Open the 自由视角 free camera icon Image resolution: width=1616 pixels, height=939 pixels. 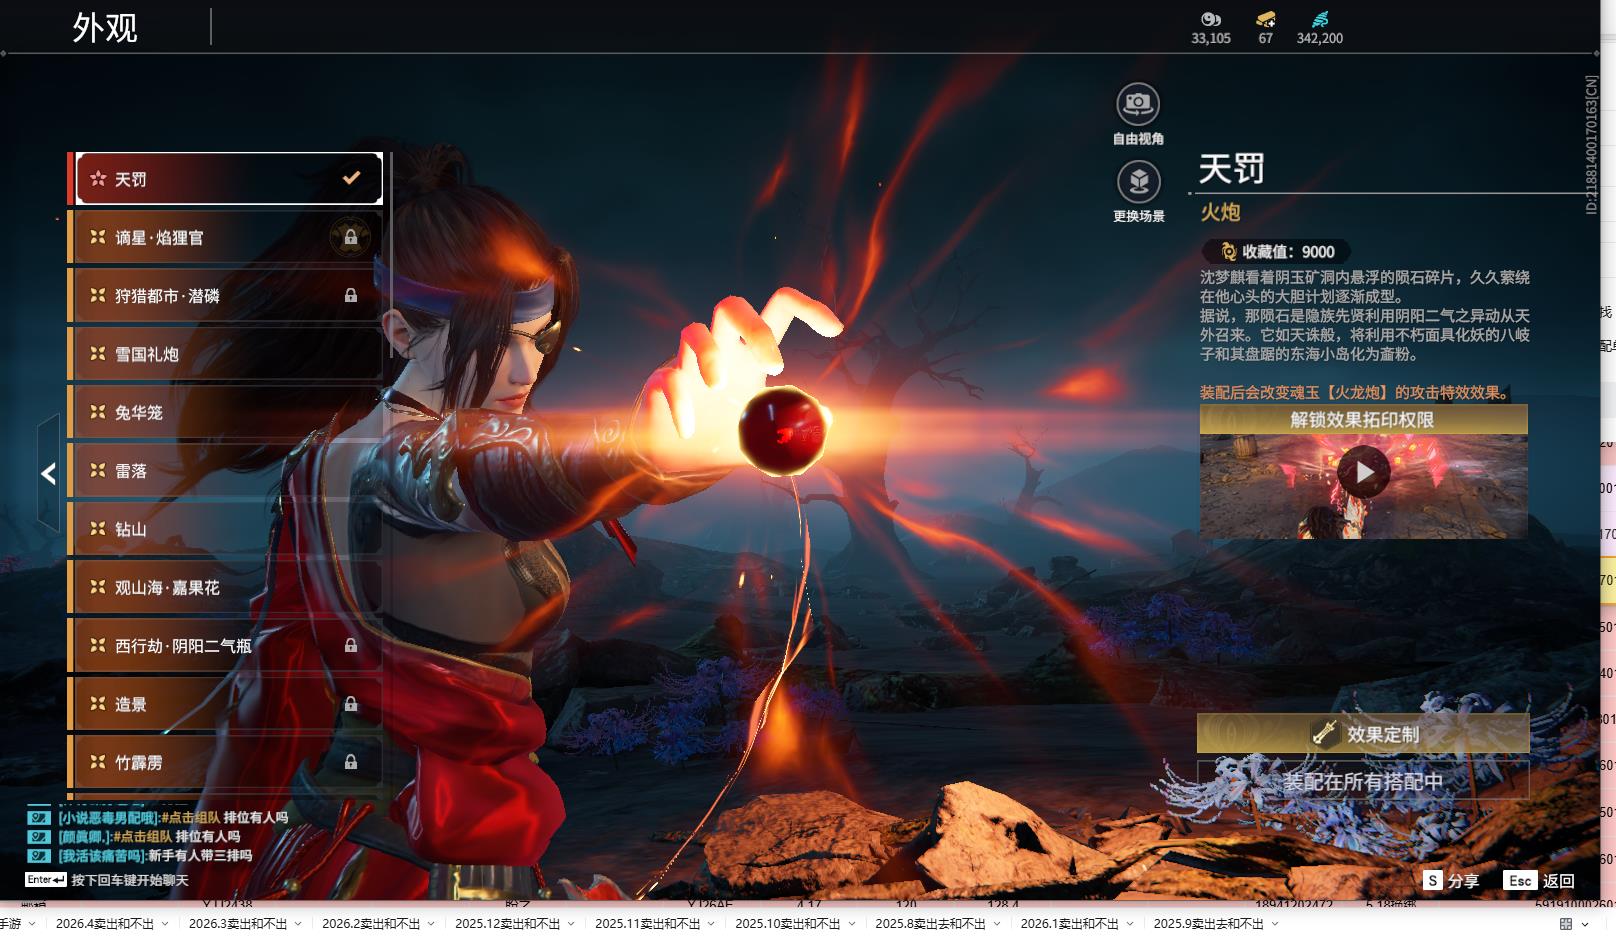tap(1137, 104)
